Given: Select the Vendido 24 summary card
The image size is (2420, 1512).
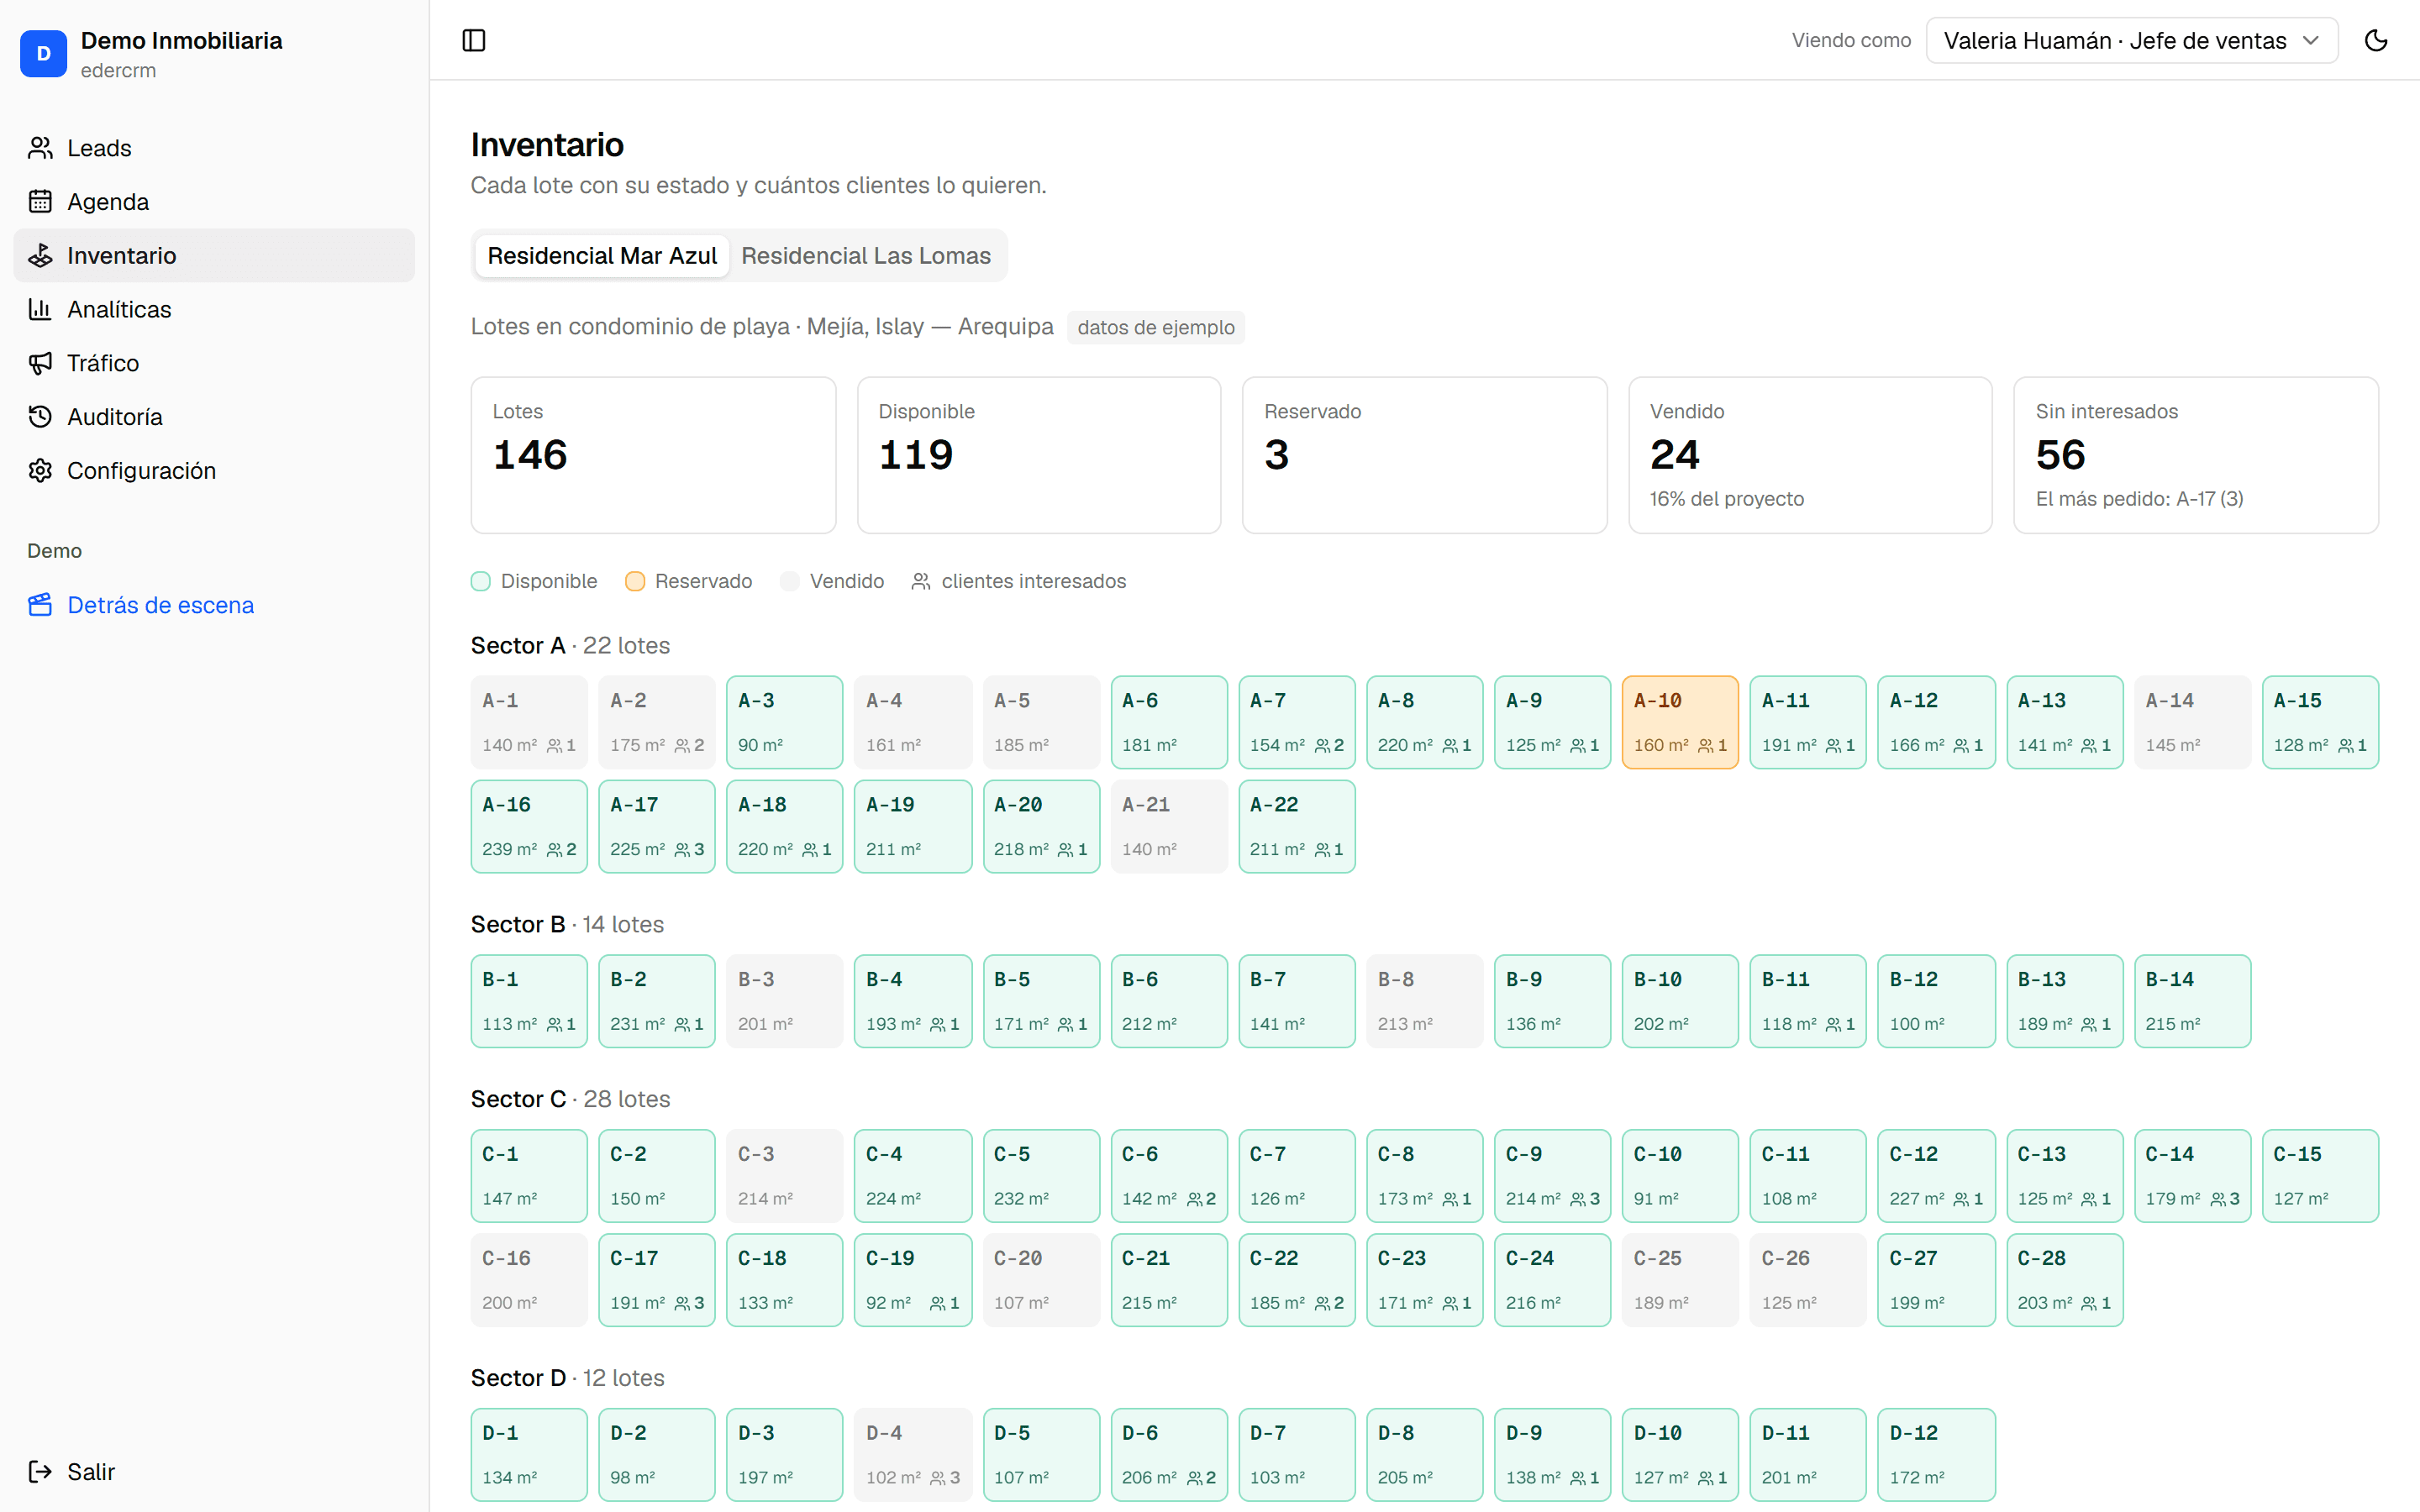Looking at the screenshot, I should point(1810,455).
